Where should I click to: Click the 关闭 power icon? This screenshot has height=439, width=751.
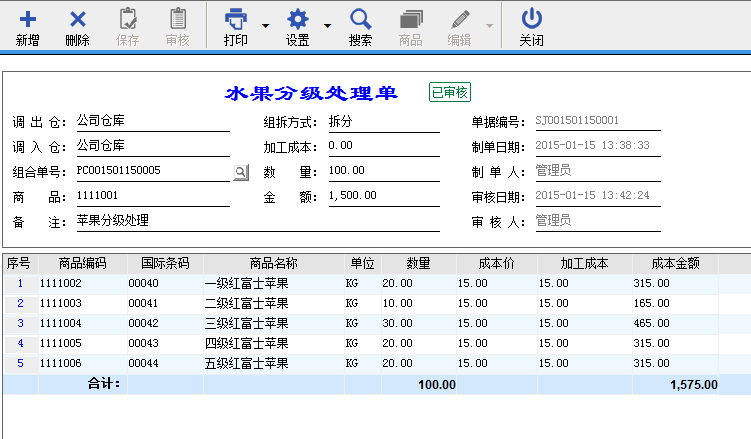(532, 19)
